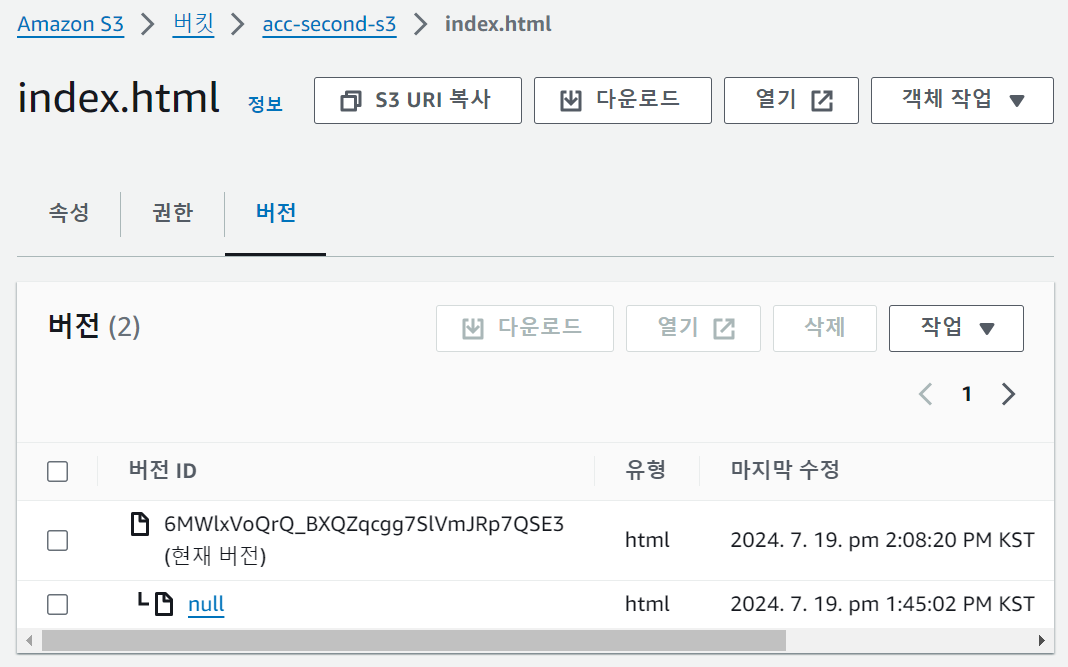The height and width of the screenshot is (667, 1068).
Task: Click the 2:08:20 PM KST modified time
Action: pyautogui.click(x=882, y=540)
